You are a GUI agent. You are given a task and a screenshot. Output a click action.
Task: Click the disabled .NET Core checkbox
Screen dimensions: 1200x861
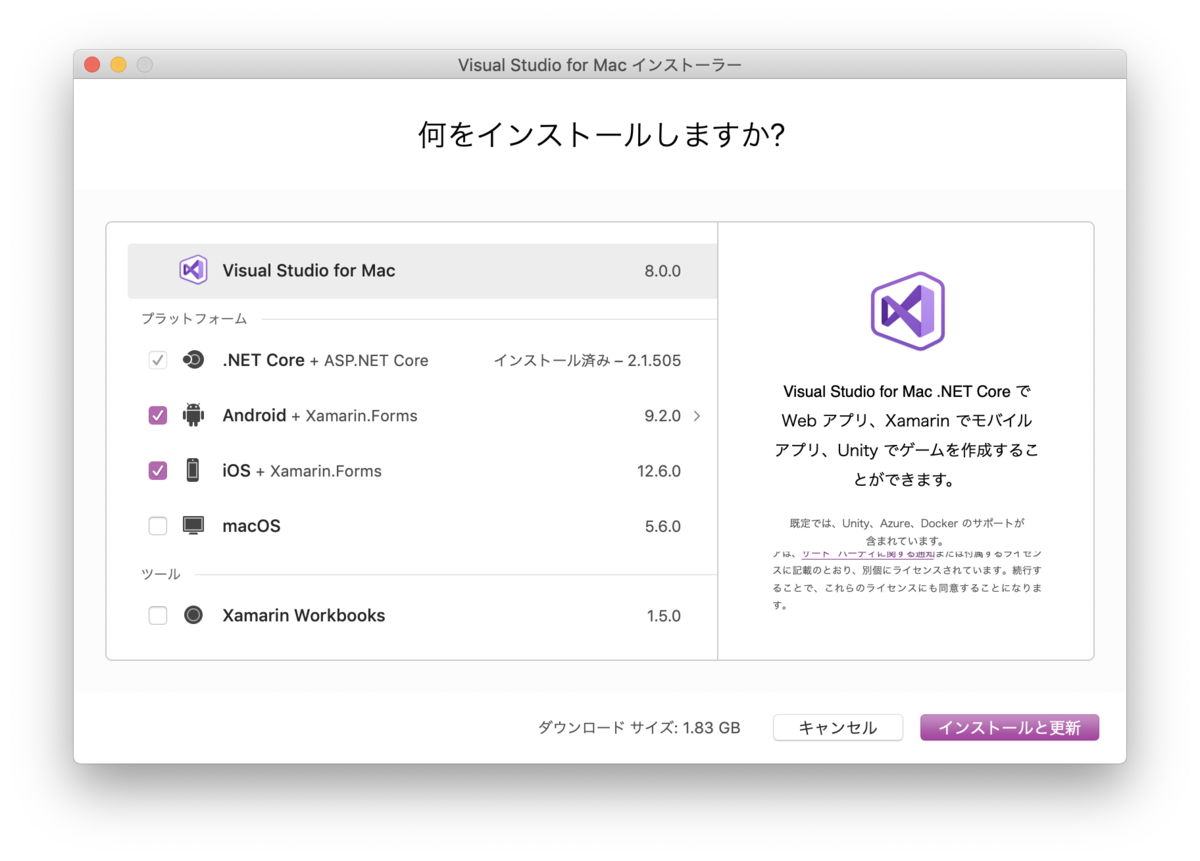coord(157,359)
